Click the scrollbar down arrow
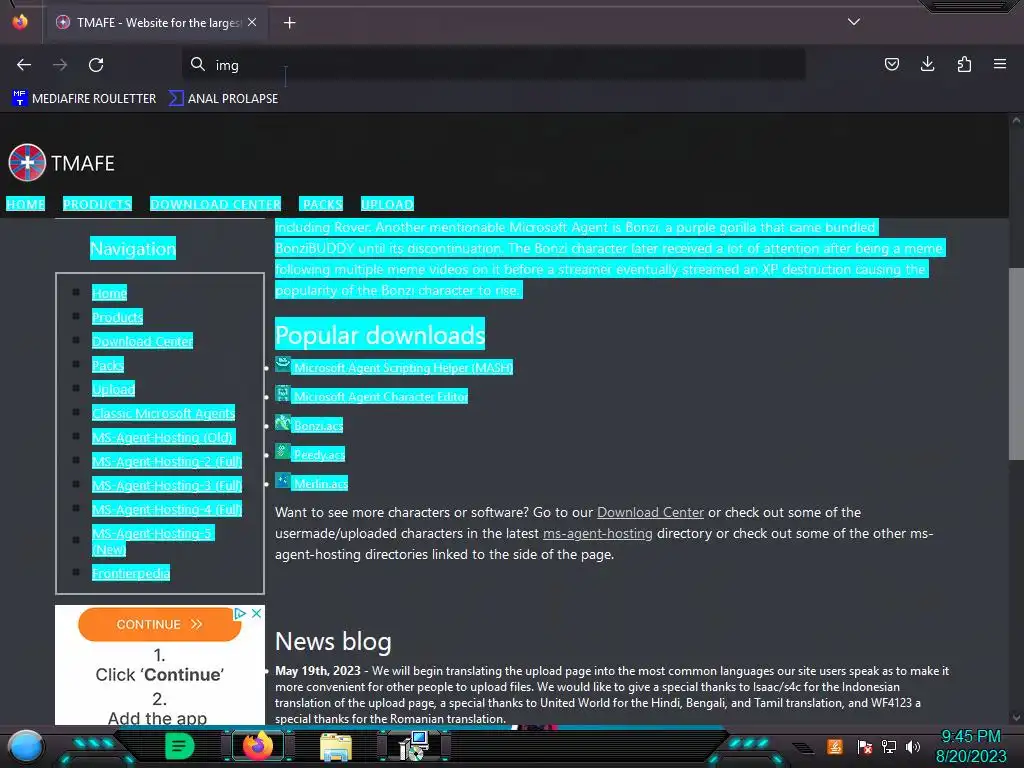1024x768 pixels. pos(1016,718)
